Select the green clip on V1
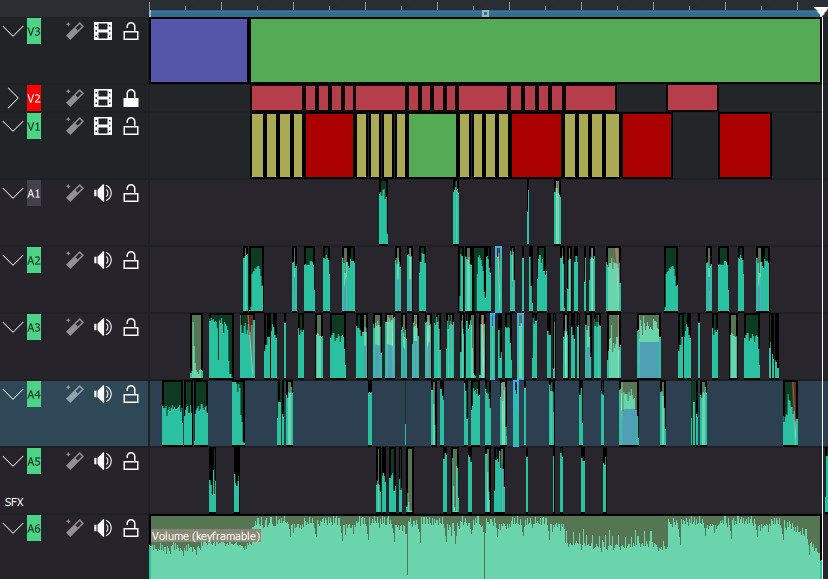The width and height of the screenshot is (828, 579). 432,145
